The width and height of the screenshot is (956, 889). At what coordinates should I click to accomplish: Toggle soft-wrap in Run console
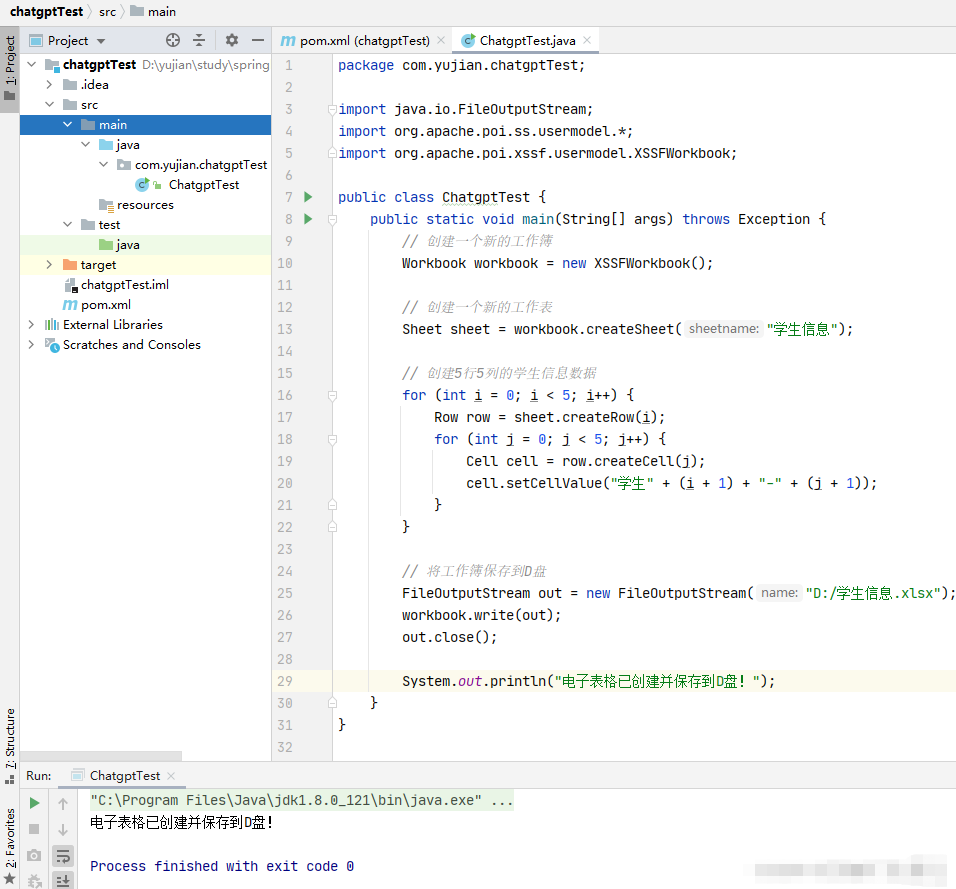click(x=63, y=856)
